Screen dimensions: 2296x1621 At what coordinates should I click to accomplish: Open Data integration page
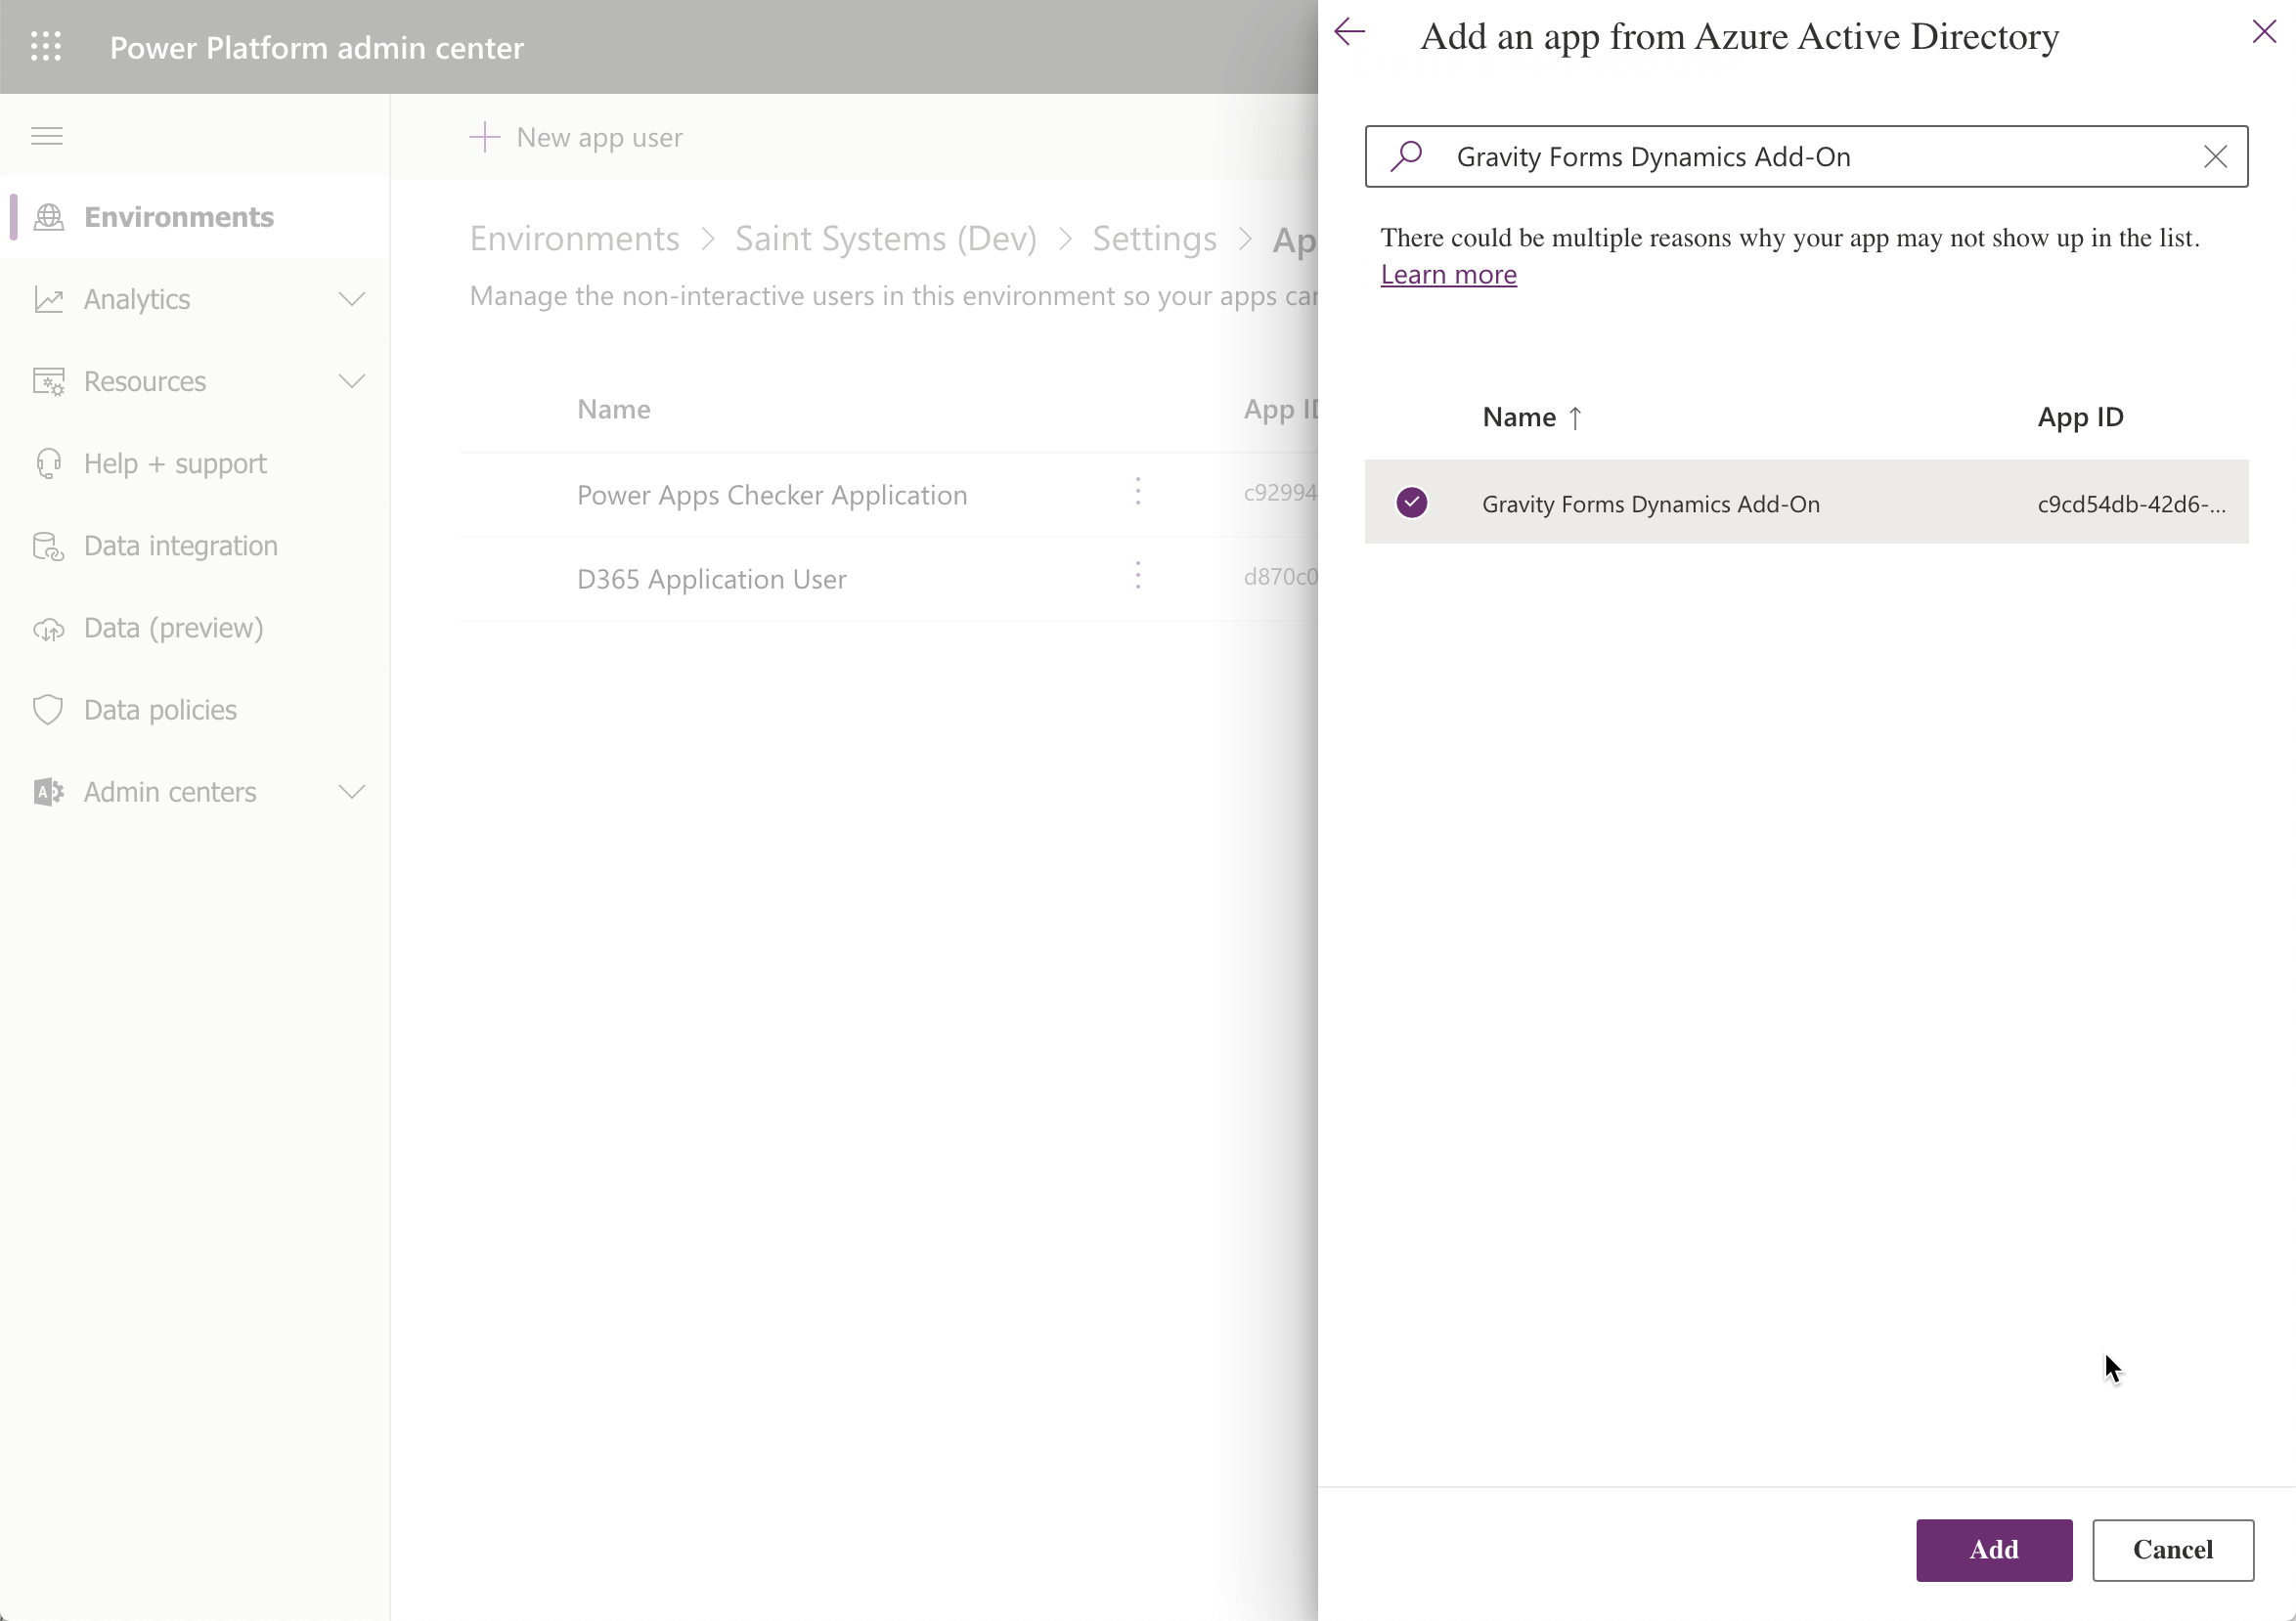coord(196,546)
